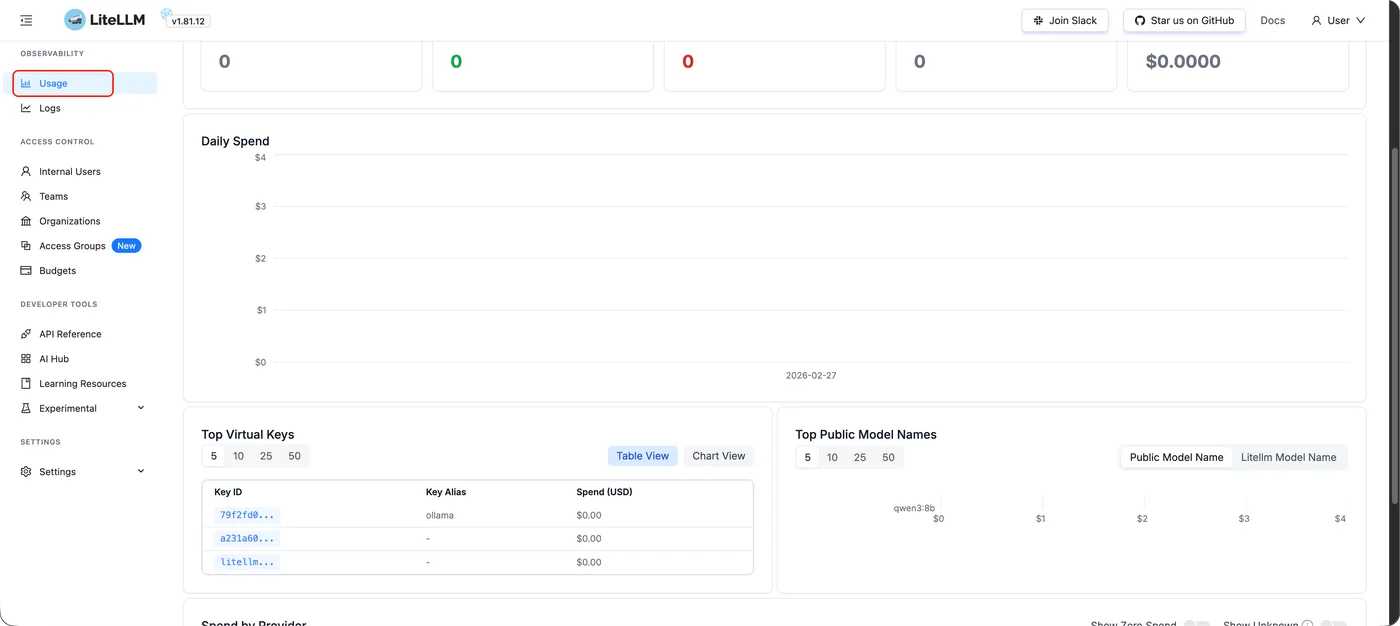
Task: Click the Budgets card icon
Action: point(26,271)
